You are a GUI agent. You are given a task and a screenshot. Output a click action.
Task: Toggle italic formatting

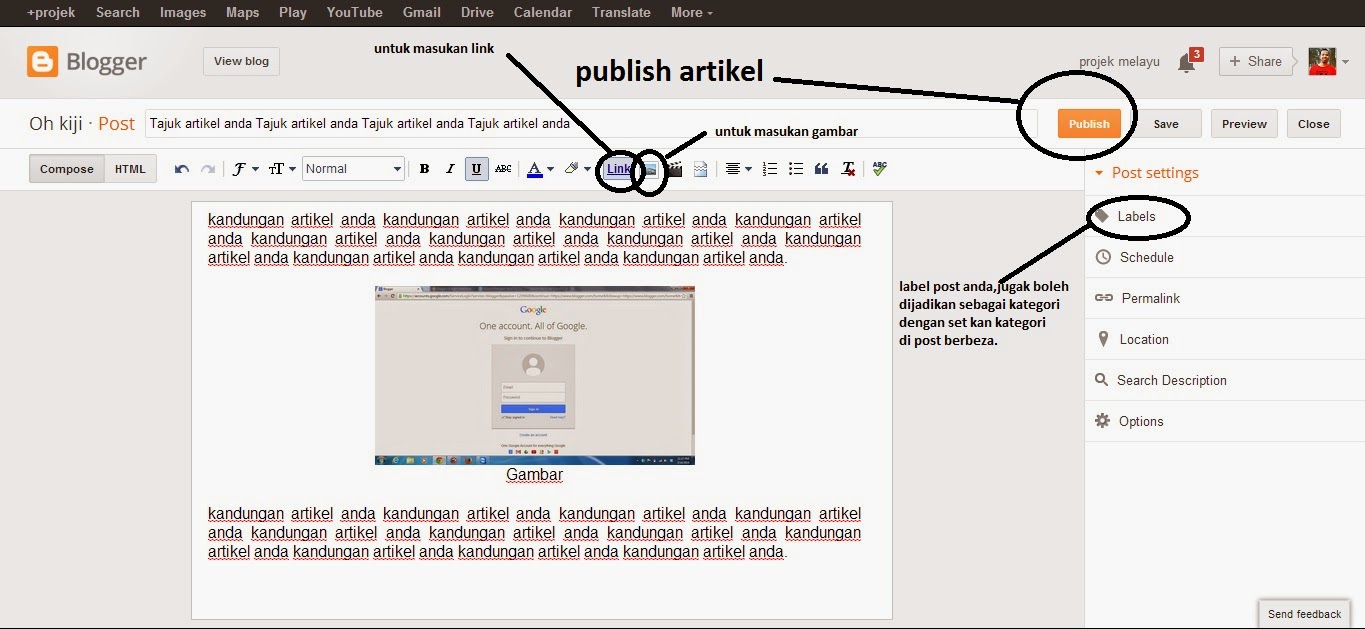(x=450, y=168)
